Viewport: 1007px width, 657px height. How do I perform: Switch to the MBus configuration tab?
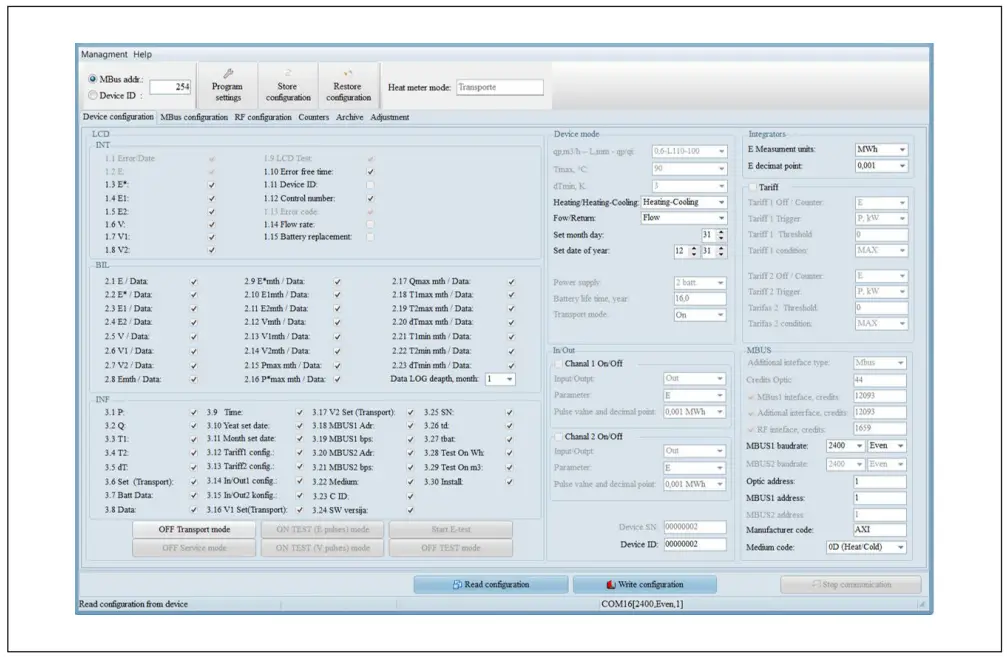tap(194, 117)
